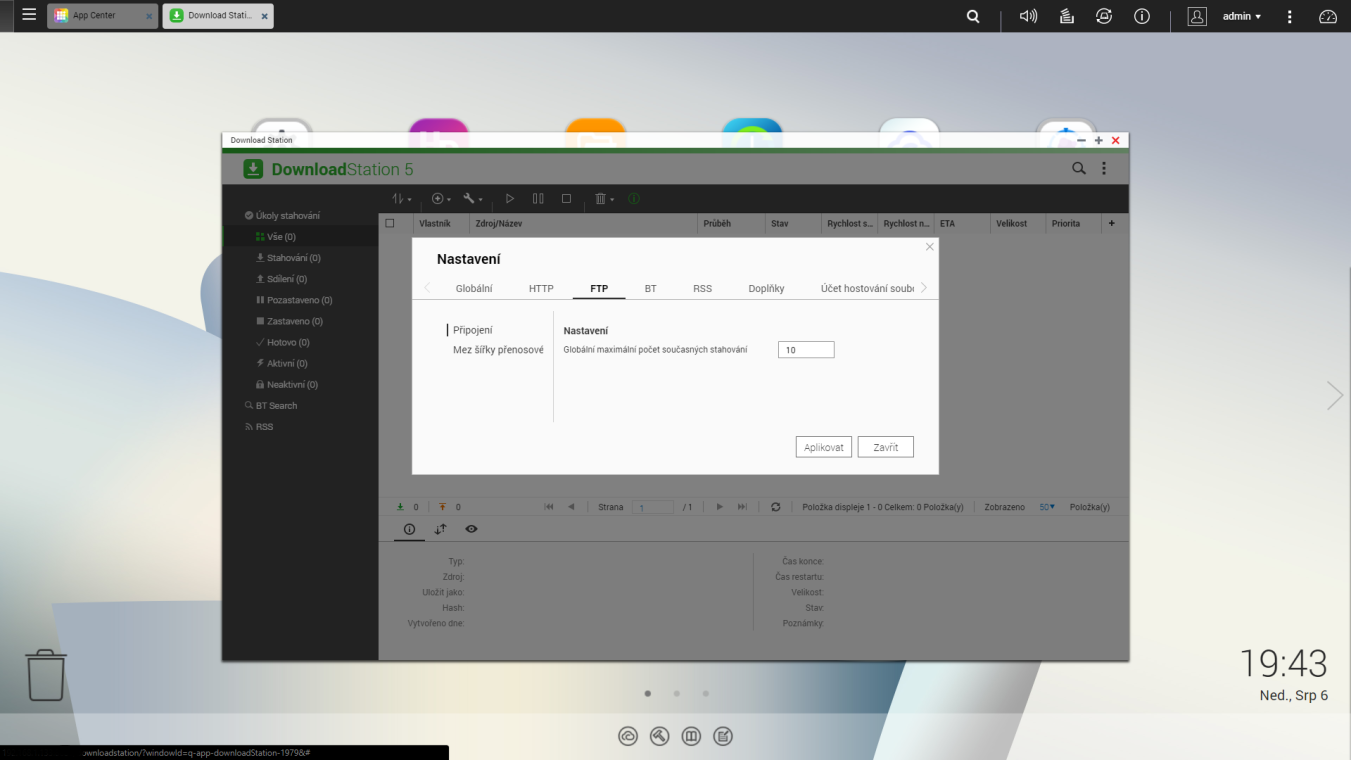Expand the admin account dropdown
The height and width of the screenshot is (760, 1351).
coord(1242,16)
